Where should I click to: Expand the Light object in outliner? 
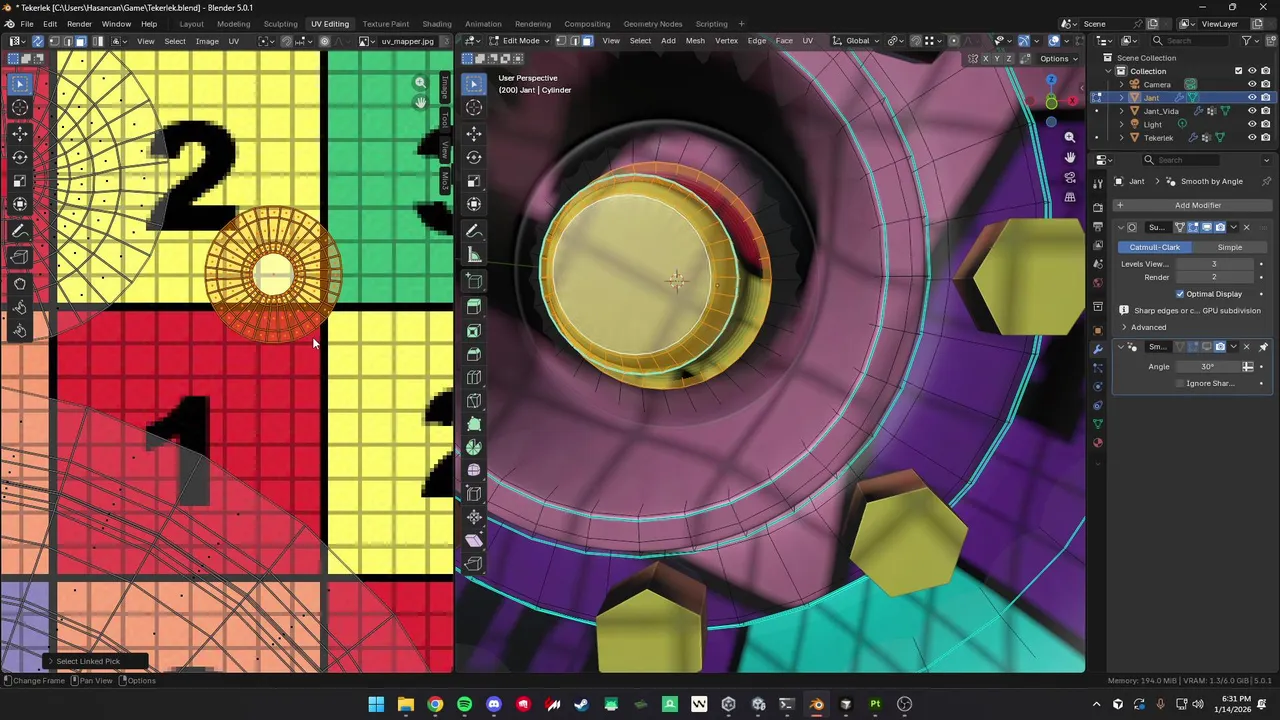[1121, 124]
